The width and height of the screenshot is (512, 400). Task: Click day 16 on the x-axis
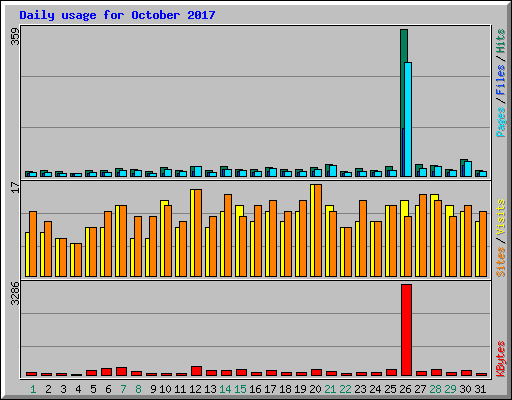tap(255, 389)
